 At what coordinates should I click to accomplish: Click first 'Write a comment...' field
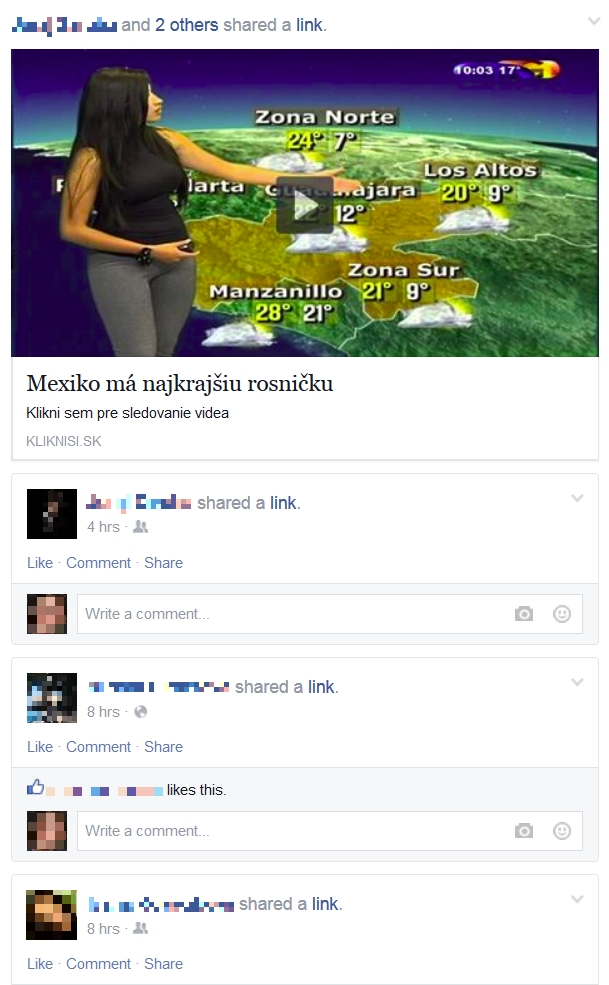(x=329, y=614)
